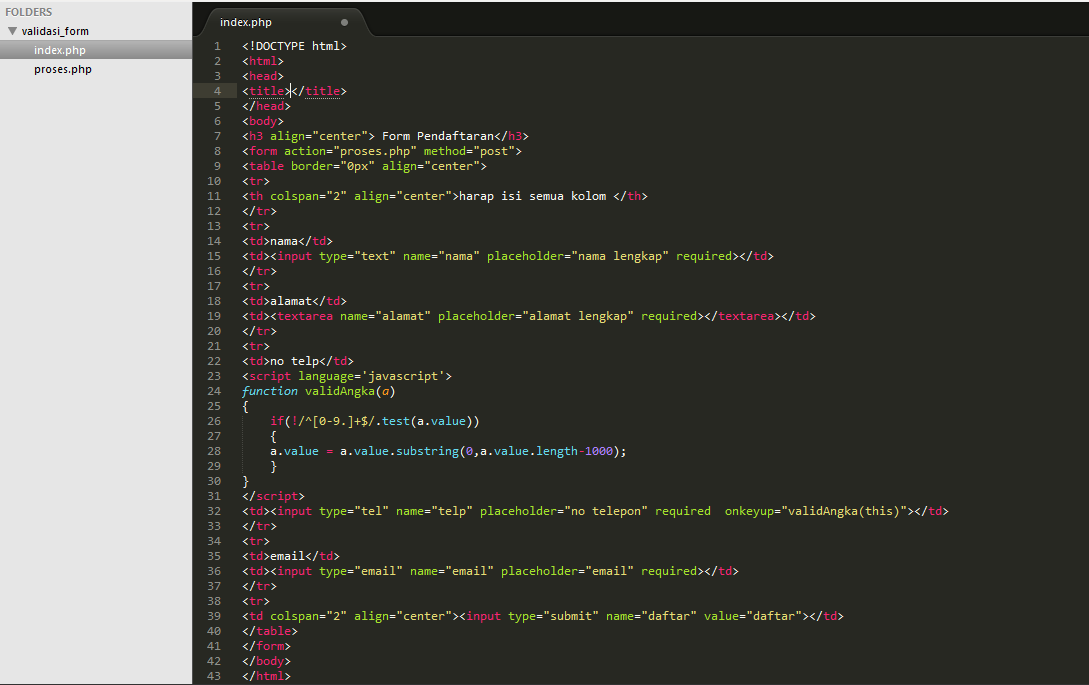
Task: Click line number 4 in the gutter
Action: [217, 90]
